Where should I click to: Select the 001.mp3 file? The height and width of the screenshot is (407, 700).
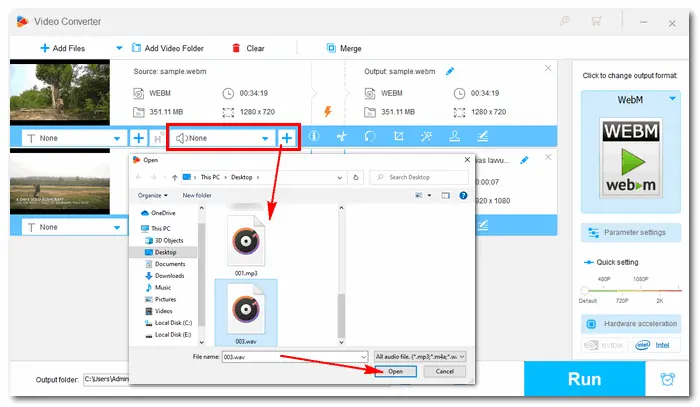coord(246,246)
